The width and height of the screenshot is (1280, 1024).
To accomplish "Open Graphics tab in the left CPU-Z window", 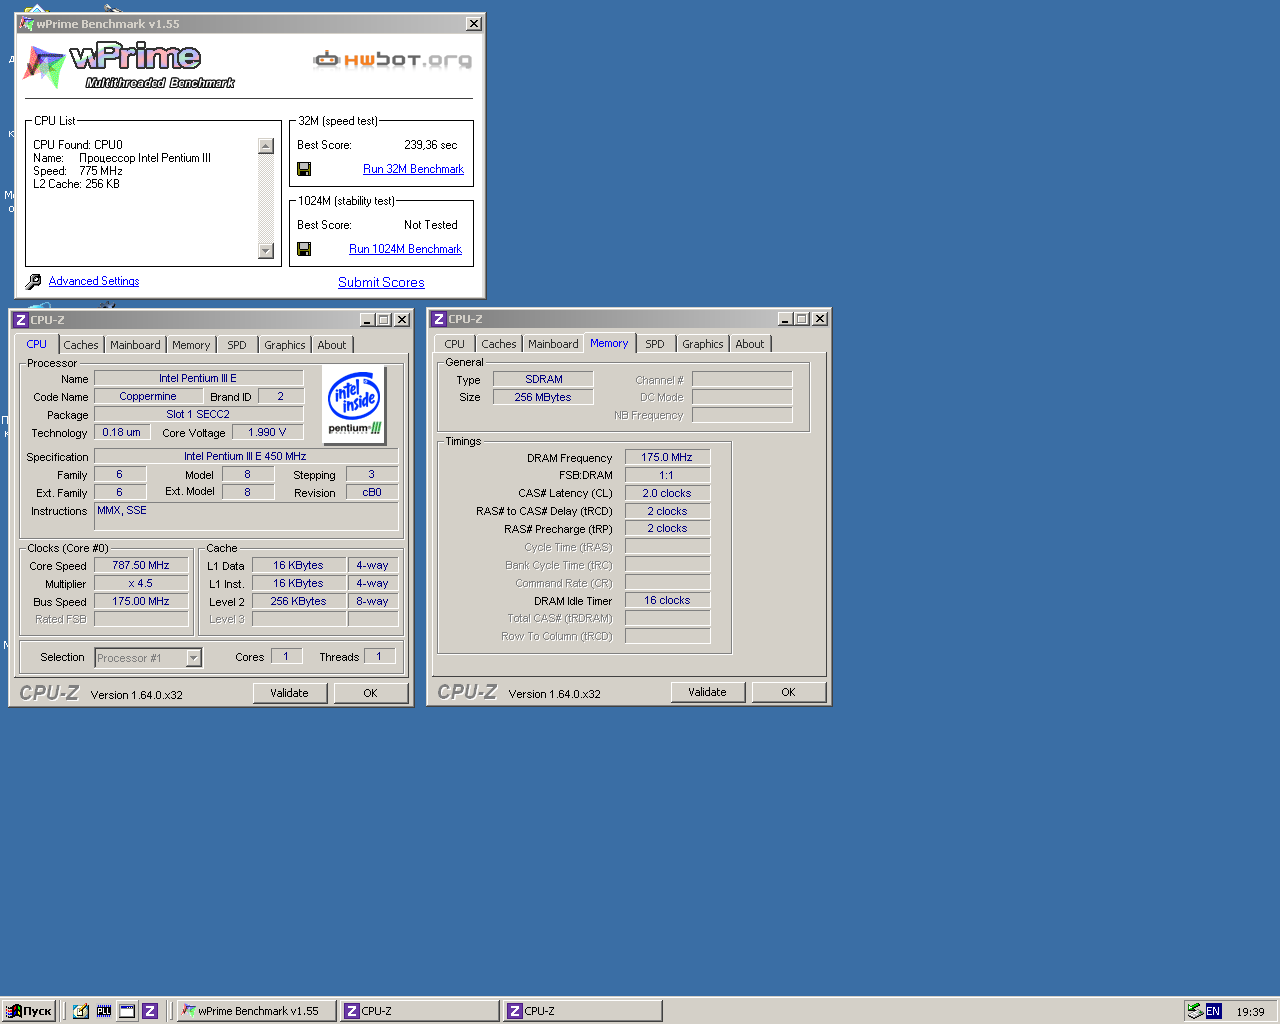I will (285, 345).
